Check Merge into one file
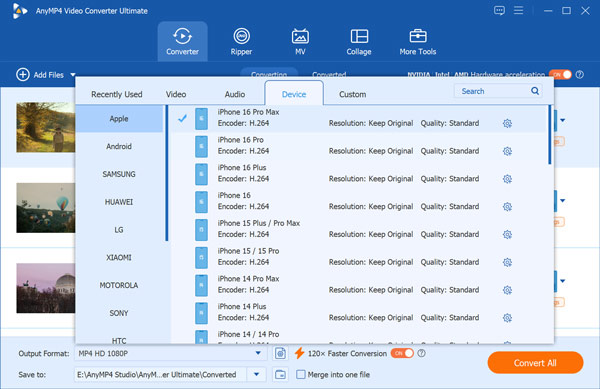Image resolution: width=600 pixels, height=389 pixels. tap(301, 374)
